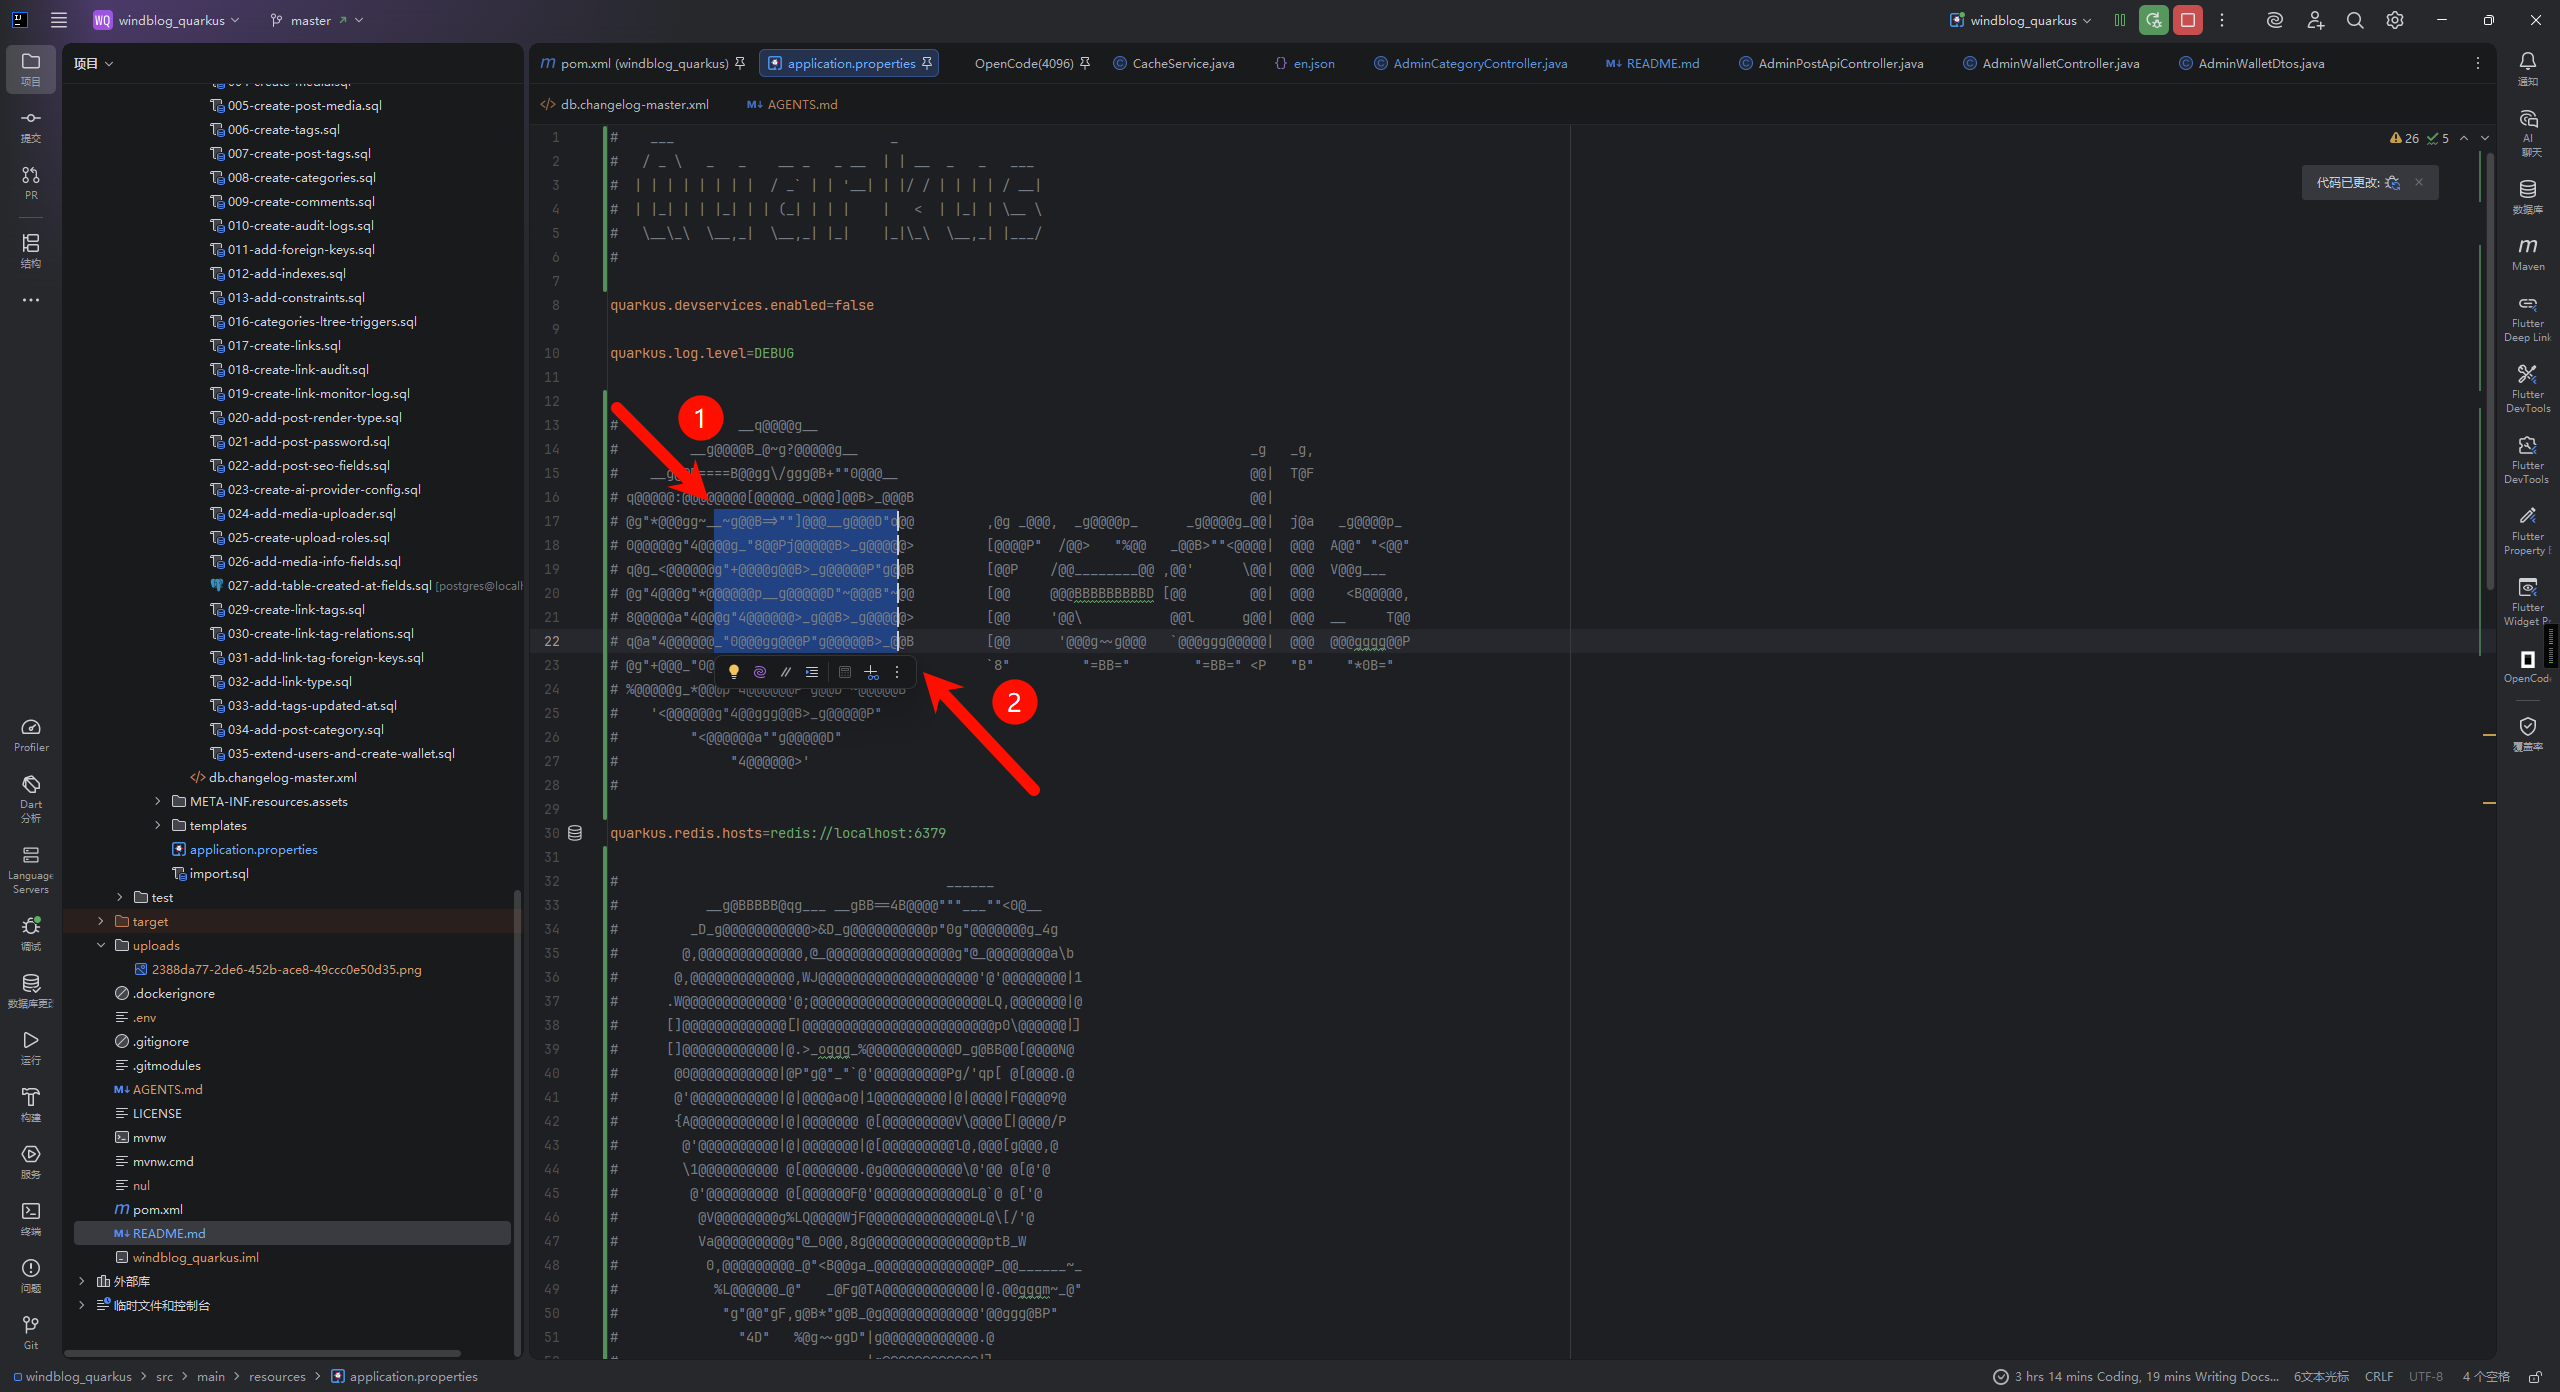Toggle pin on application.properties tab
Viewport: 2560px width, 1392px height.
(927, 63)
